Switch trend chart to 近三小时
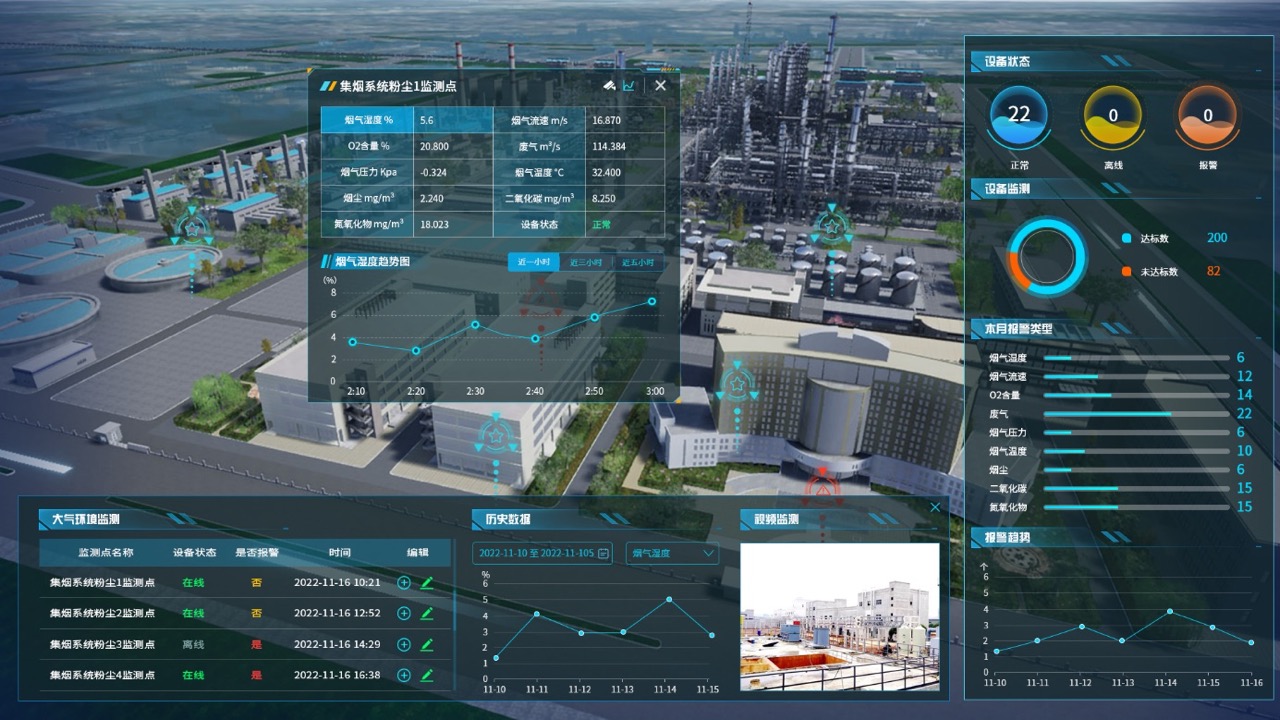 (586, 262)
